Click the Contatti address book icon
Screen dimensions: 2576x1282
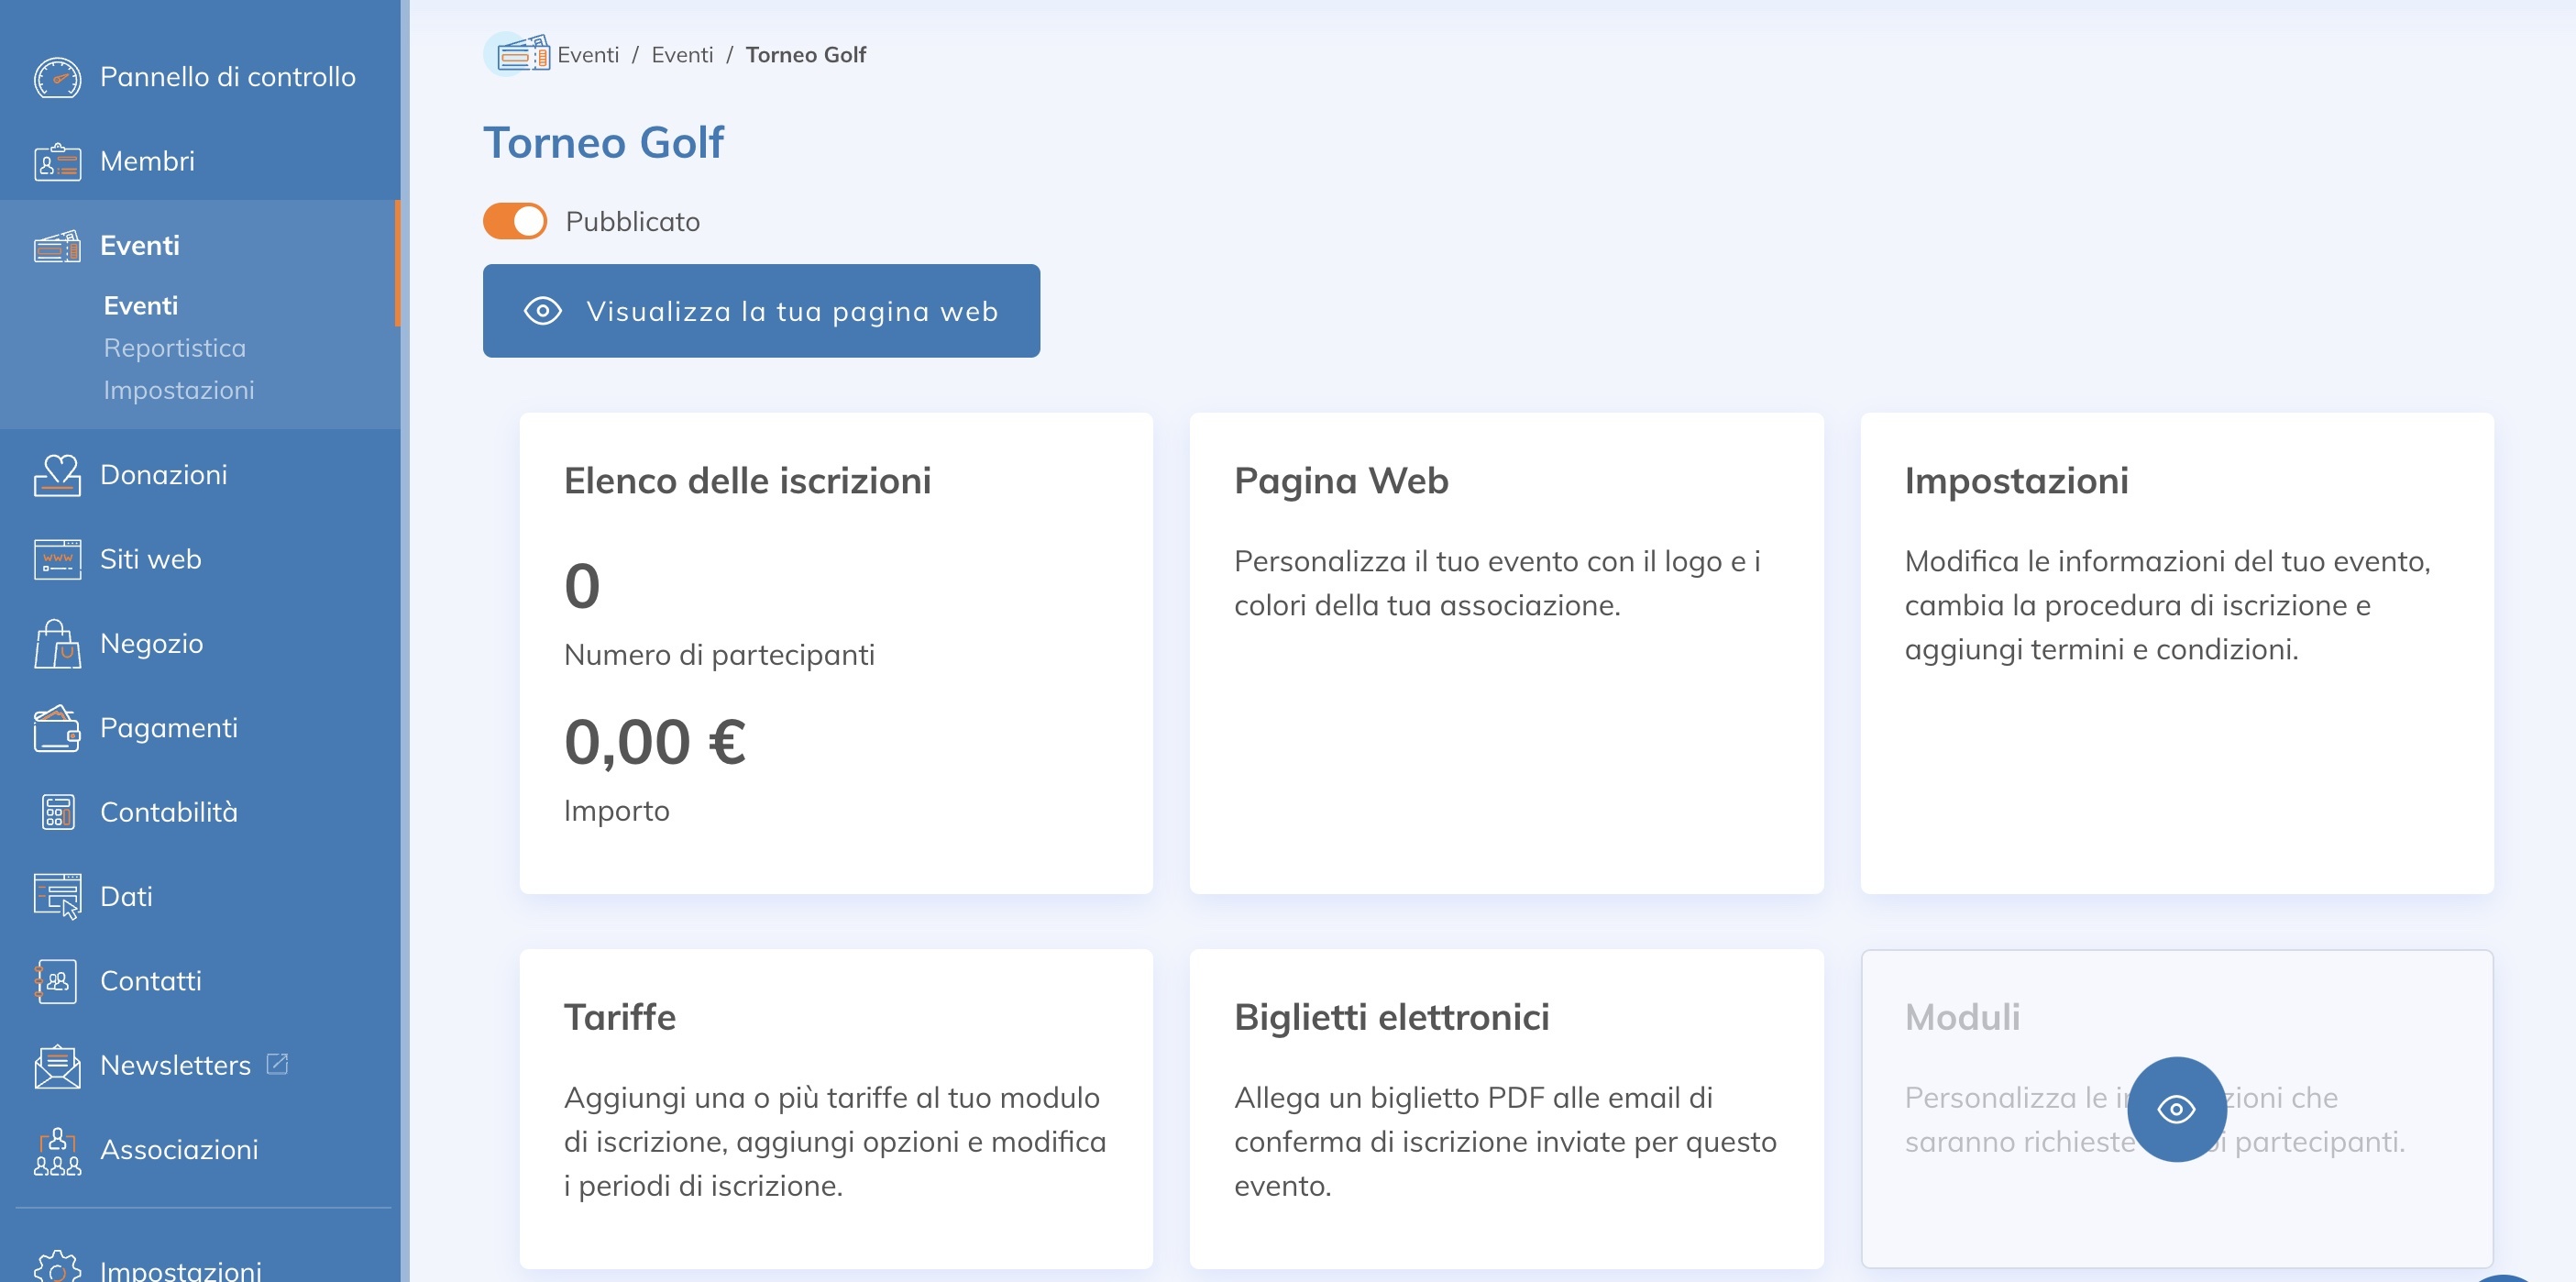[57, 981]
